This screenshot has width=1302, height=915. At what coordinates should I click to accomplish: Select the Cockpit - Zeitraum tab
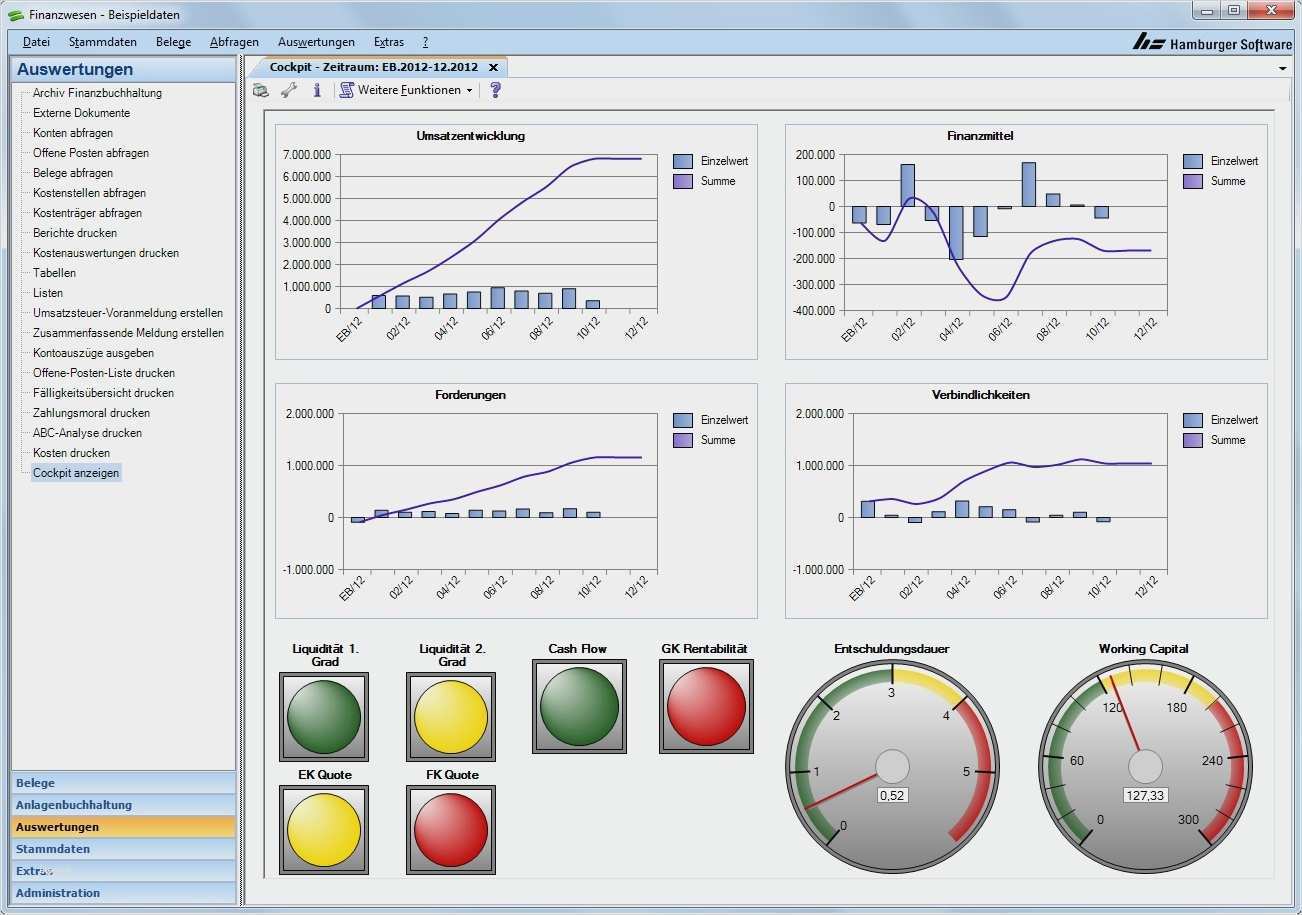click(374, 67)
